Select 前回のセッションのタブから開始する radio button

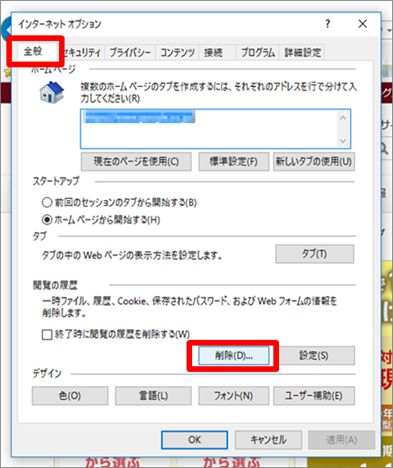47,202
